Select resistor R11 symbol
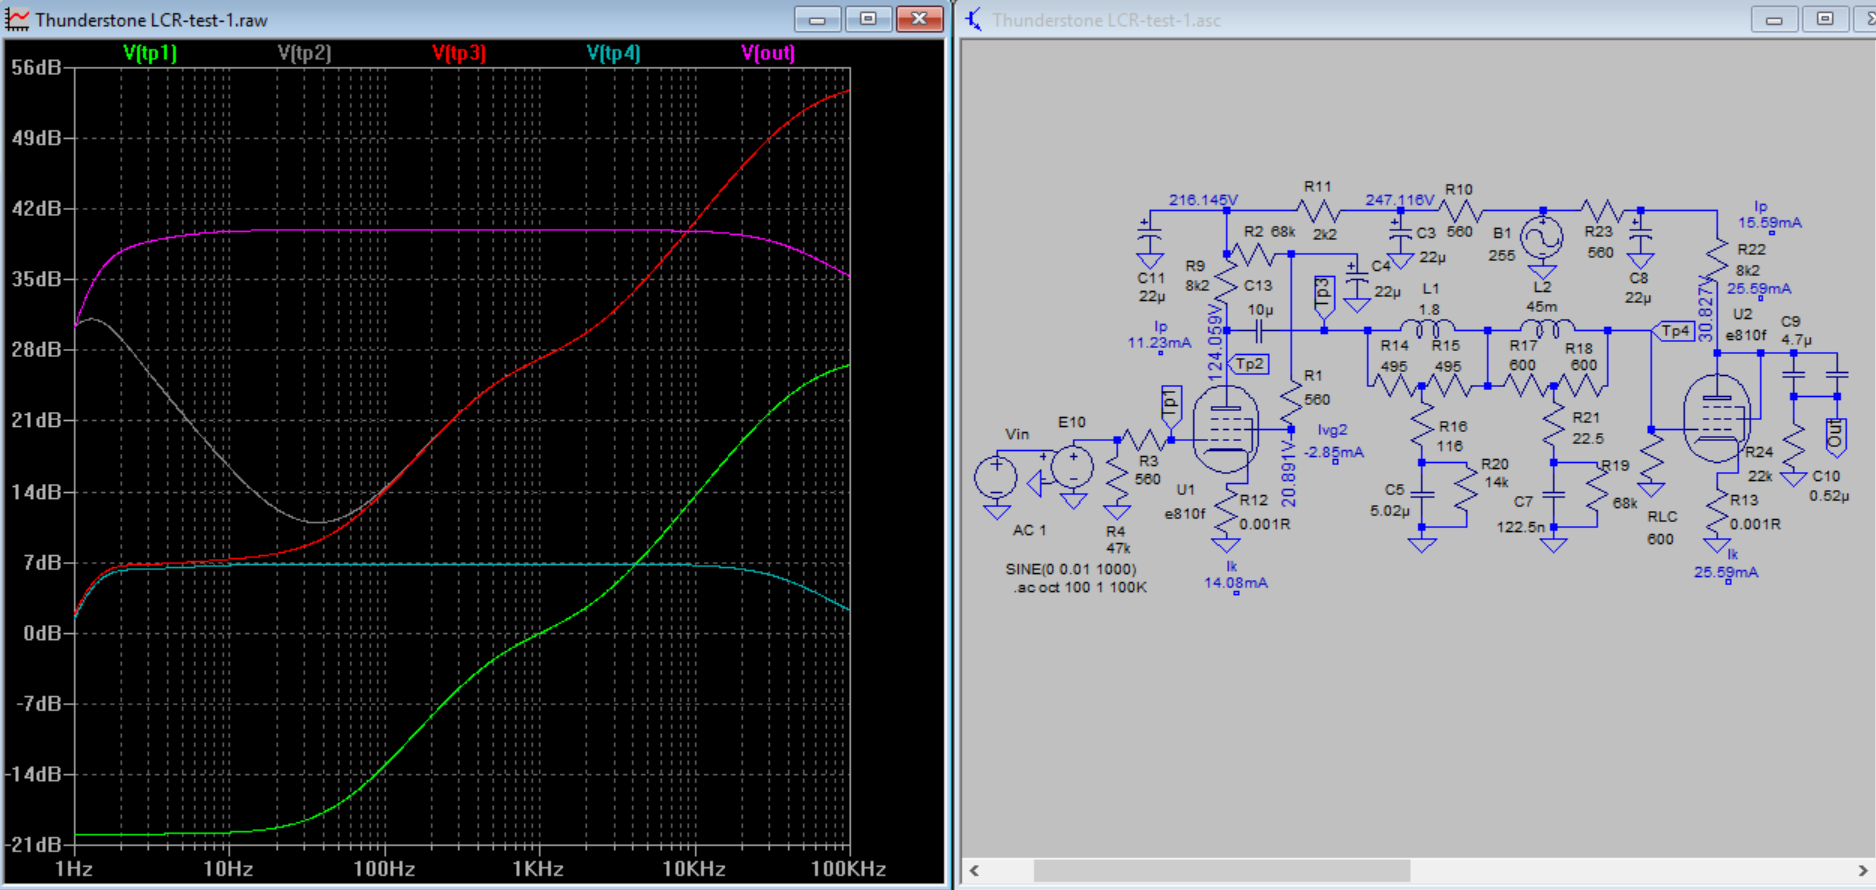This screenshot has height=890, width=1876. coord(1318,211)
